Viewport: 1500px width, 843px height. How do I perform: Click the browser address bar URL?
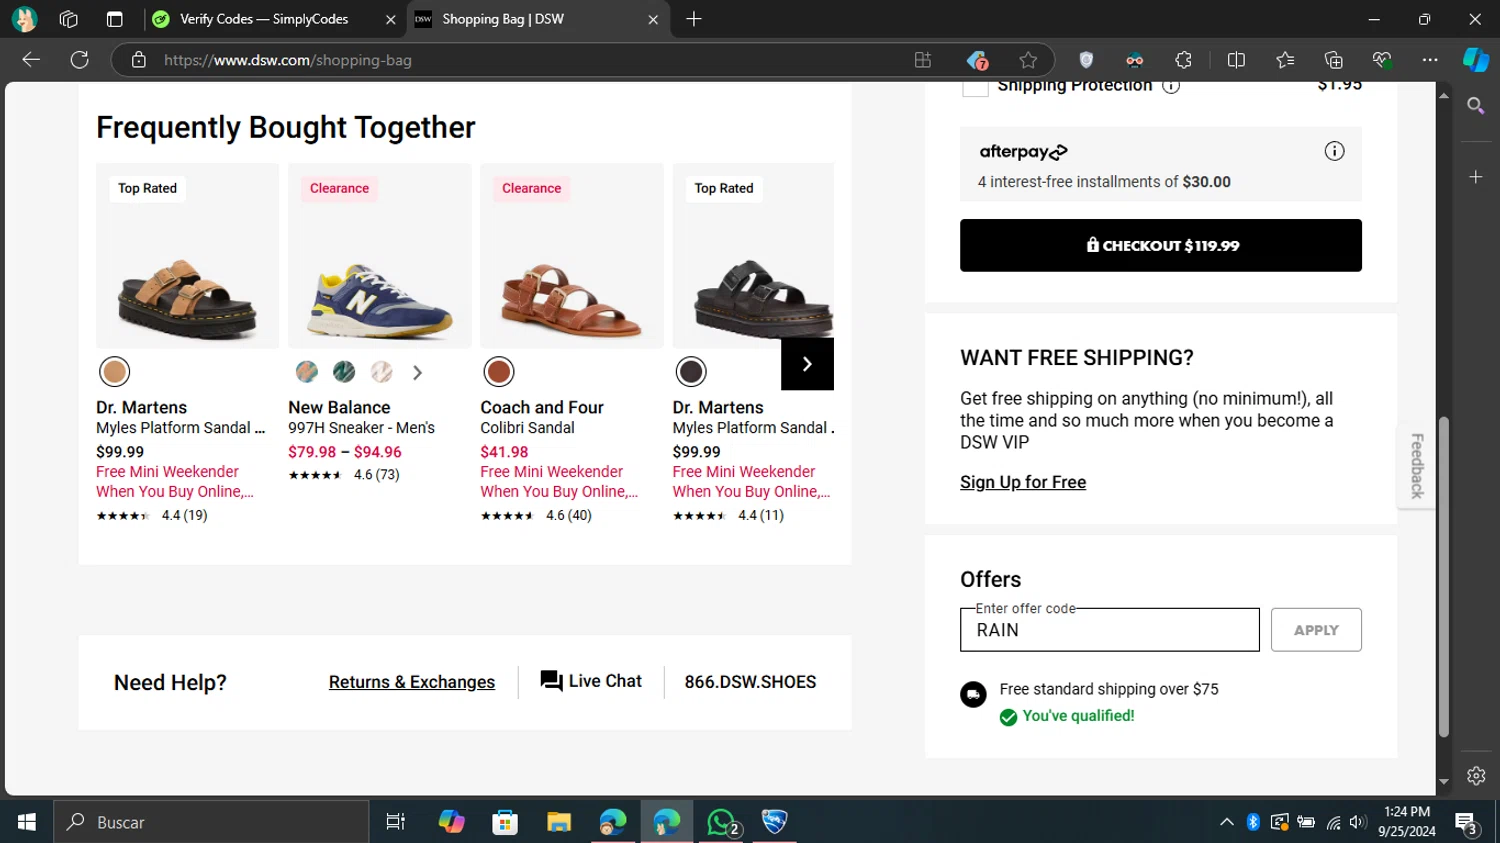(288, 60)
